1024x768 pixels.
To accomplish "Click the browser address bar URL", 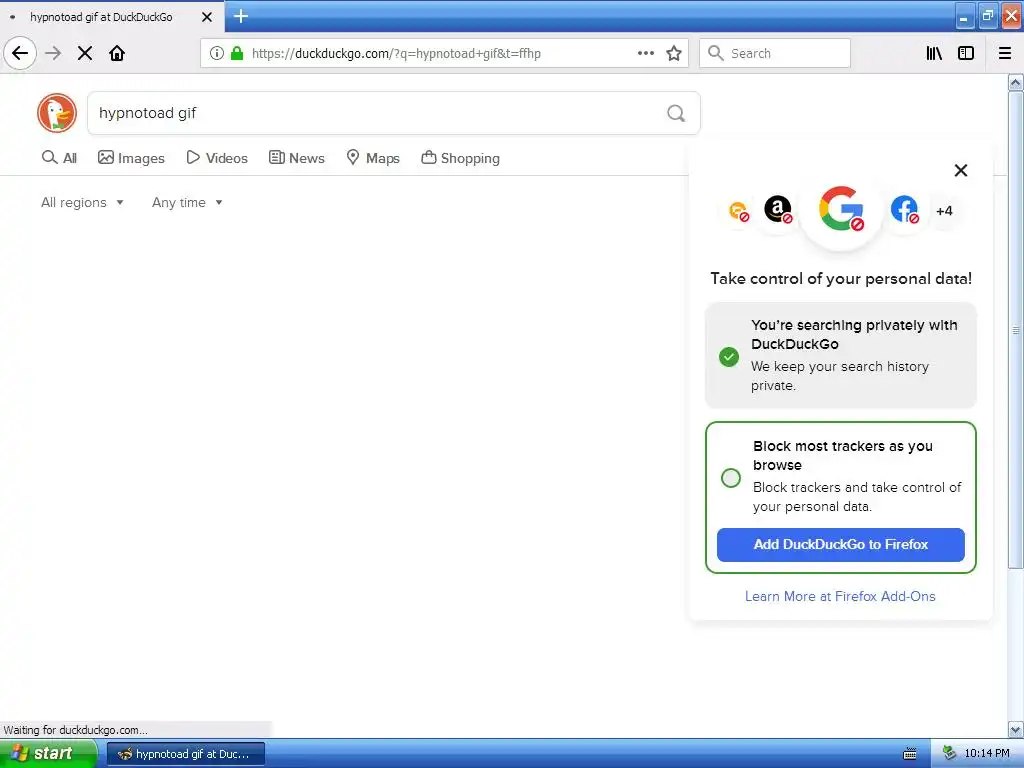I will click(x=396, y=54).
